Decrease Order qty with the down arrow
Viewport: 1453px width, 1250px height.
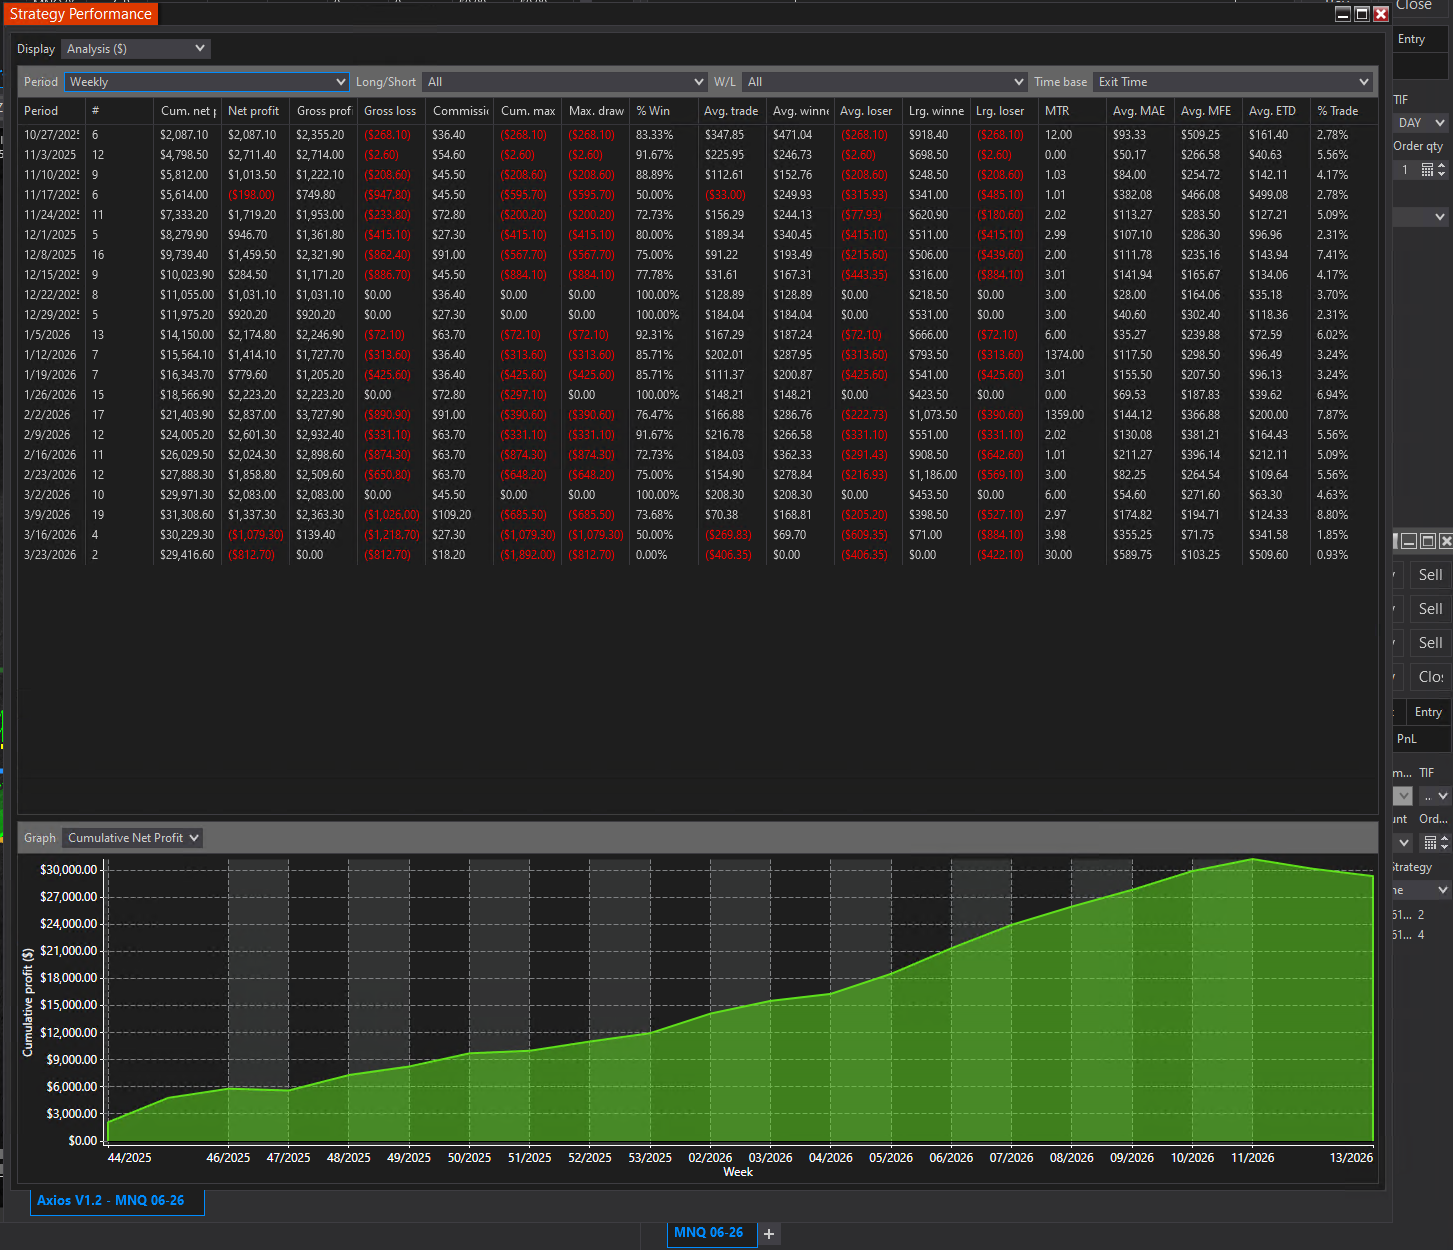(1441, 174)
